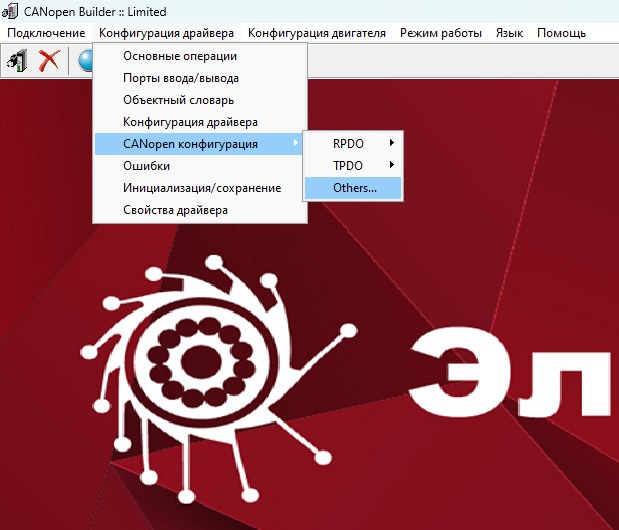The height and width of the screenshot is (530, 619).
Task: Open the Помощь menu
Action: [561, 33]
